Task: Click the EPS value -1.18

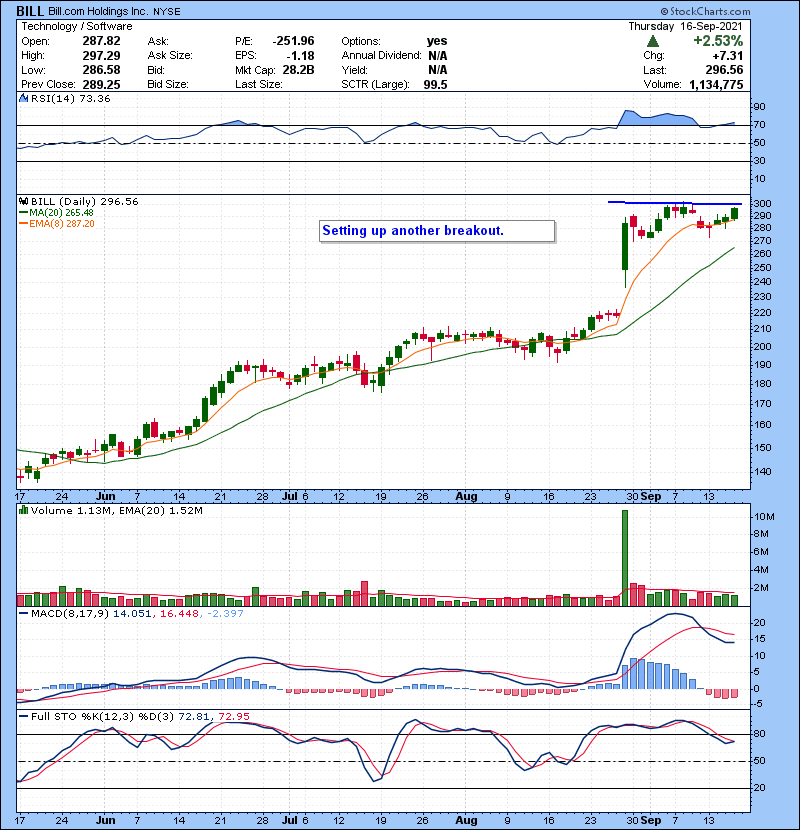Action: (300, 56)
